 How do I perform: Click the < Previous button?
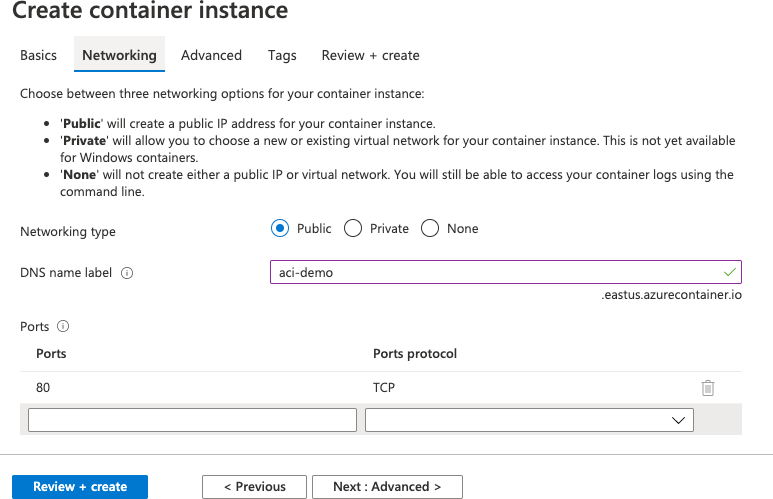coord(254,487)
